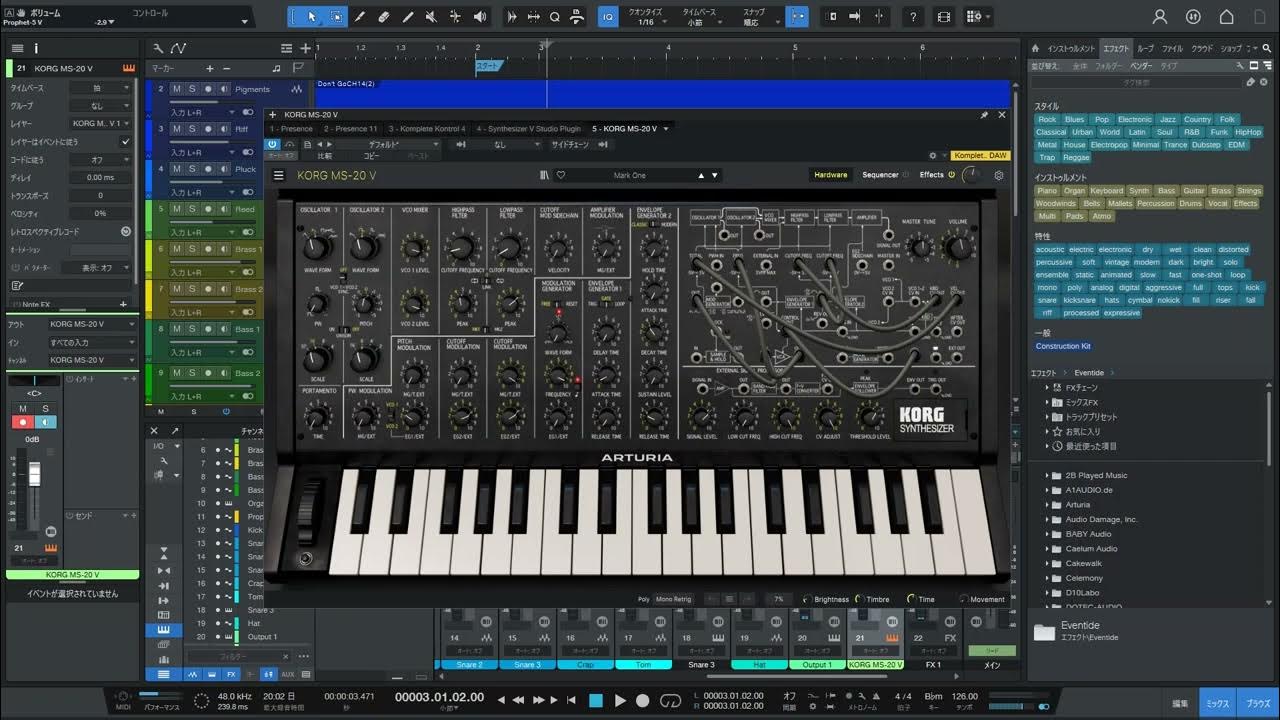Switch to plugin tab 1 - Presence

[291, 129]
